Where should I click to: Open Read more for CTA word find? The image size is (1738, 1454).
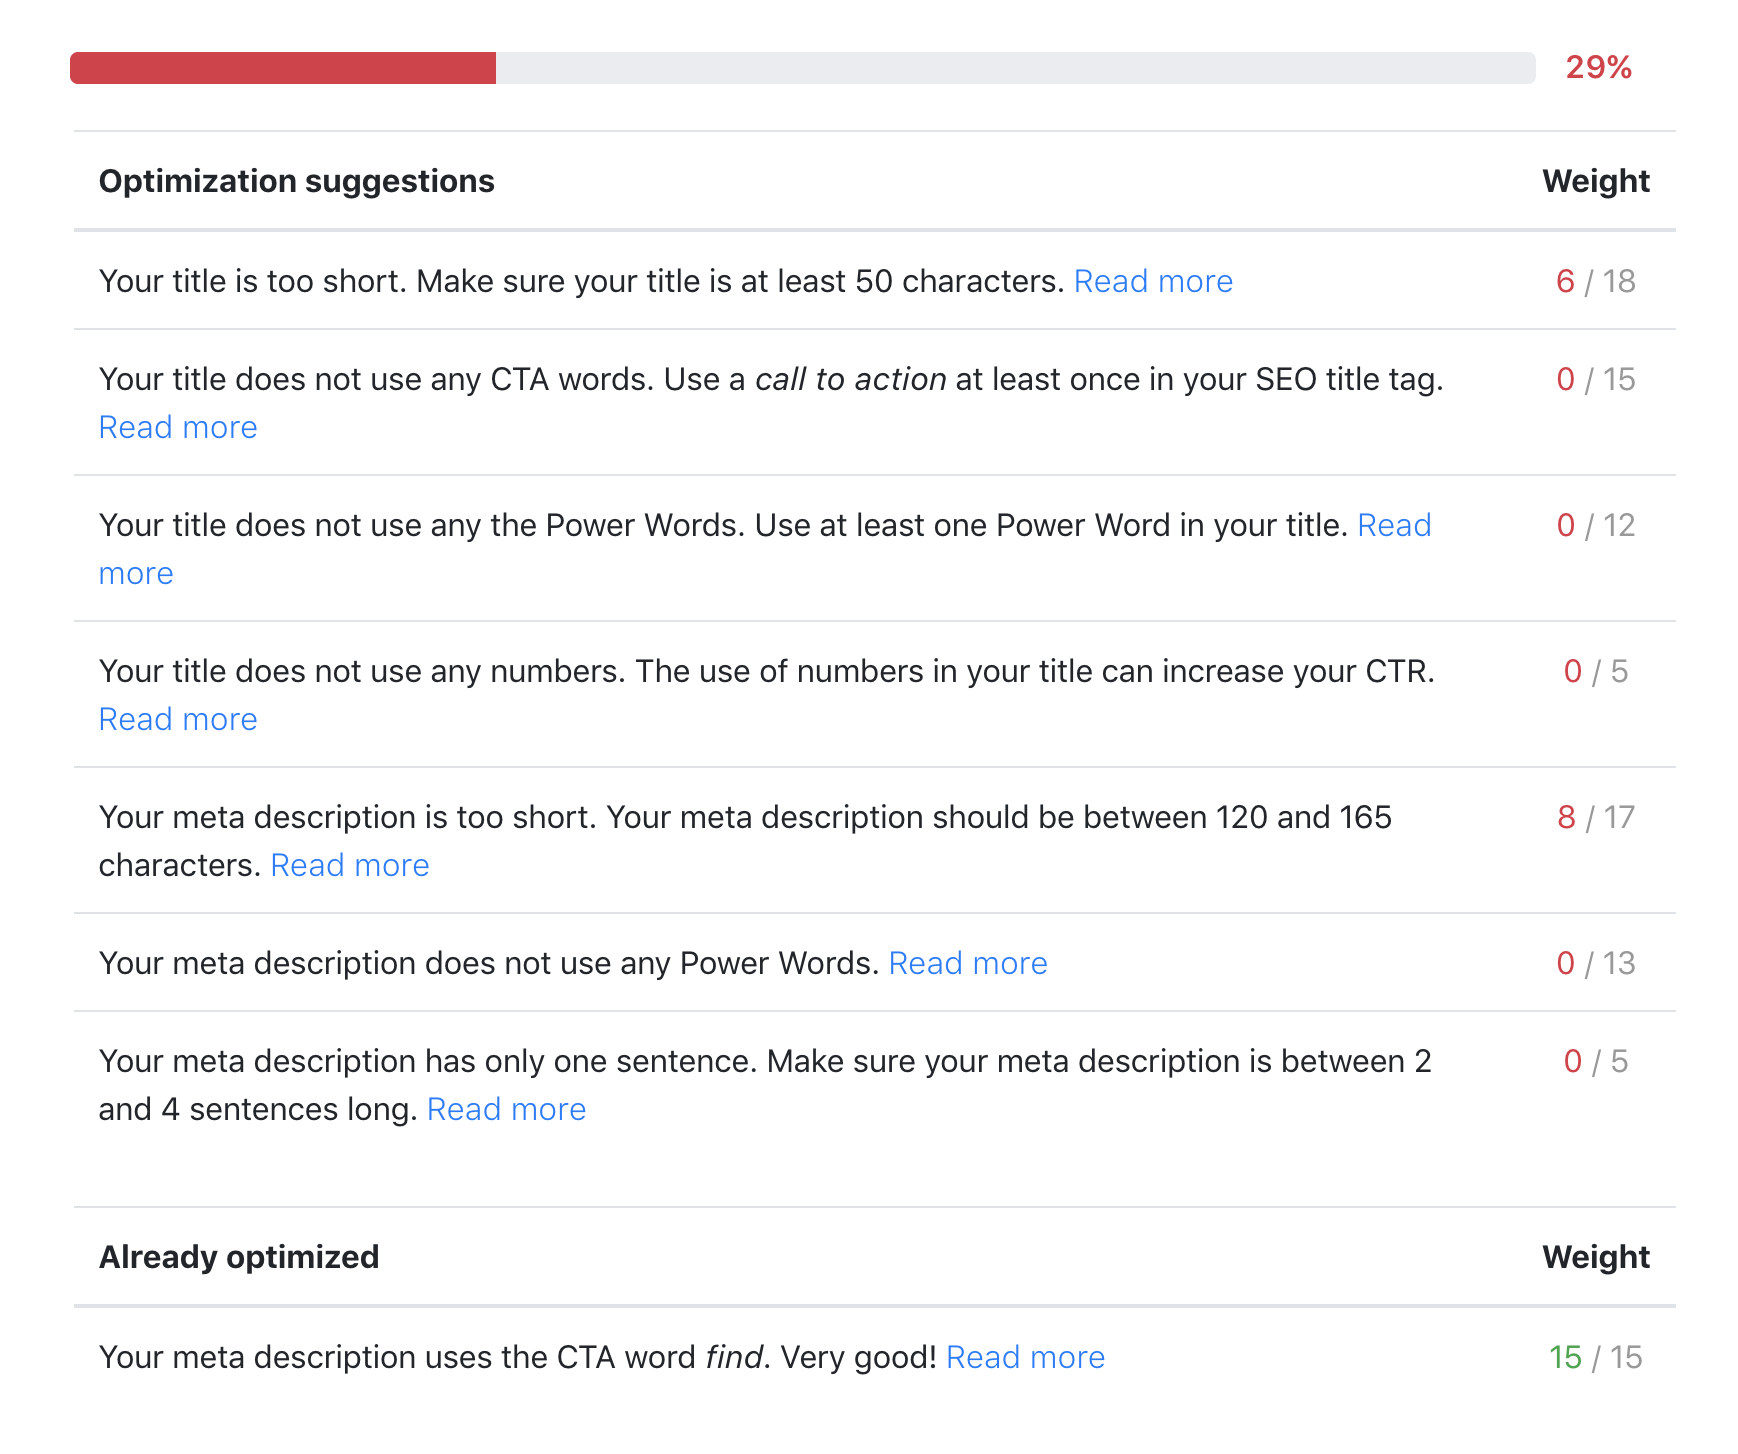tap(1025, 1357)
